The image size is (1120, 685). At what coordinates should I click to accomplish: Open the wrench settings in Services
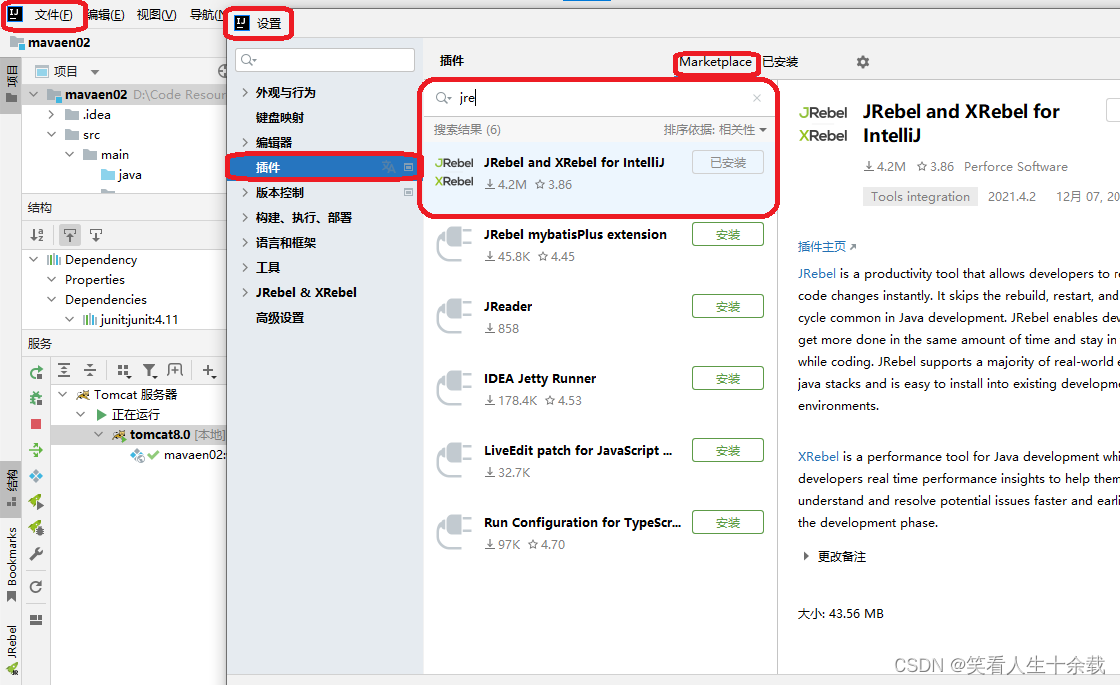[36, 554]
